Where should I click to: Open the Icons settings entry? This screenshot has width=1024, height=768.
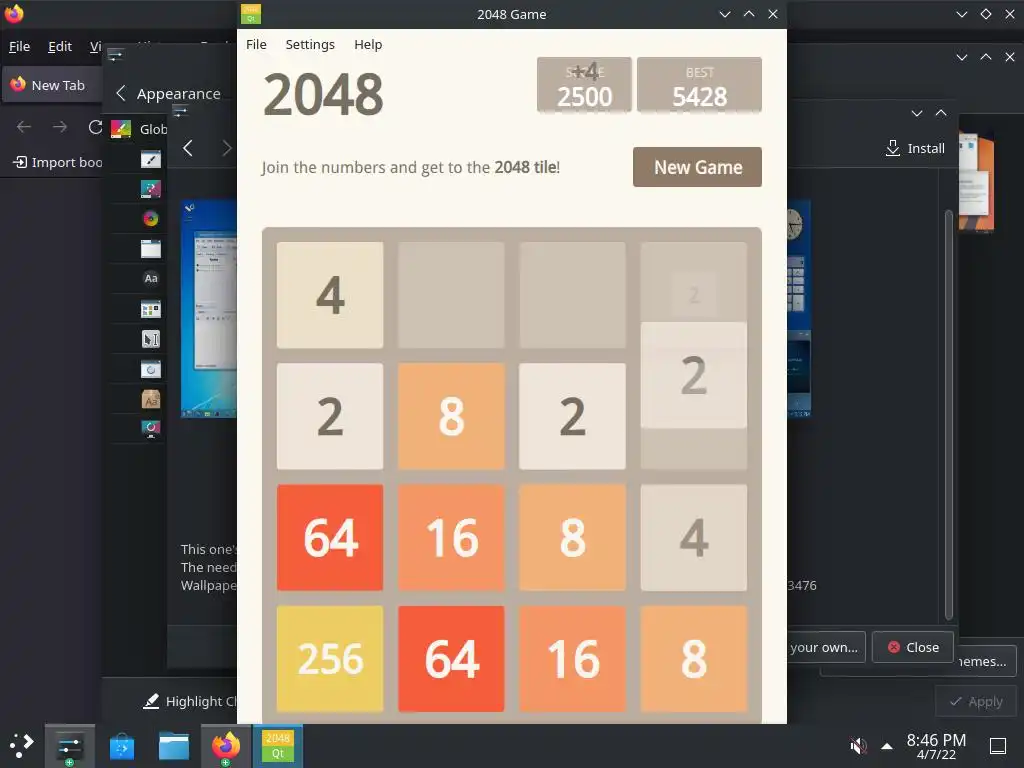click(151, 309)
